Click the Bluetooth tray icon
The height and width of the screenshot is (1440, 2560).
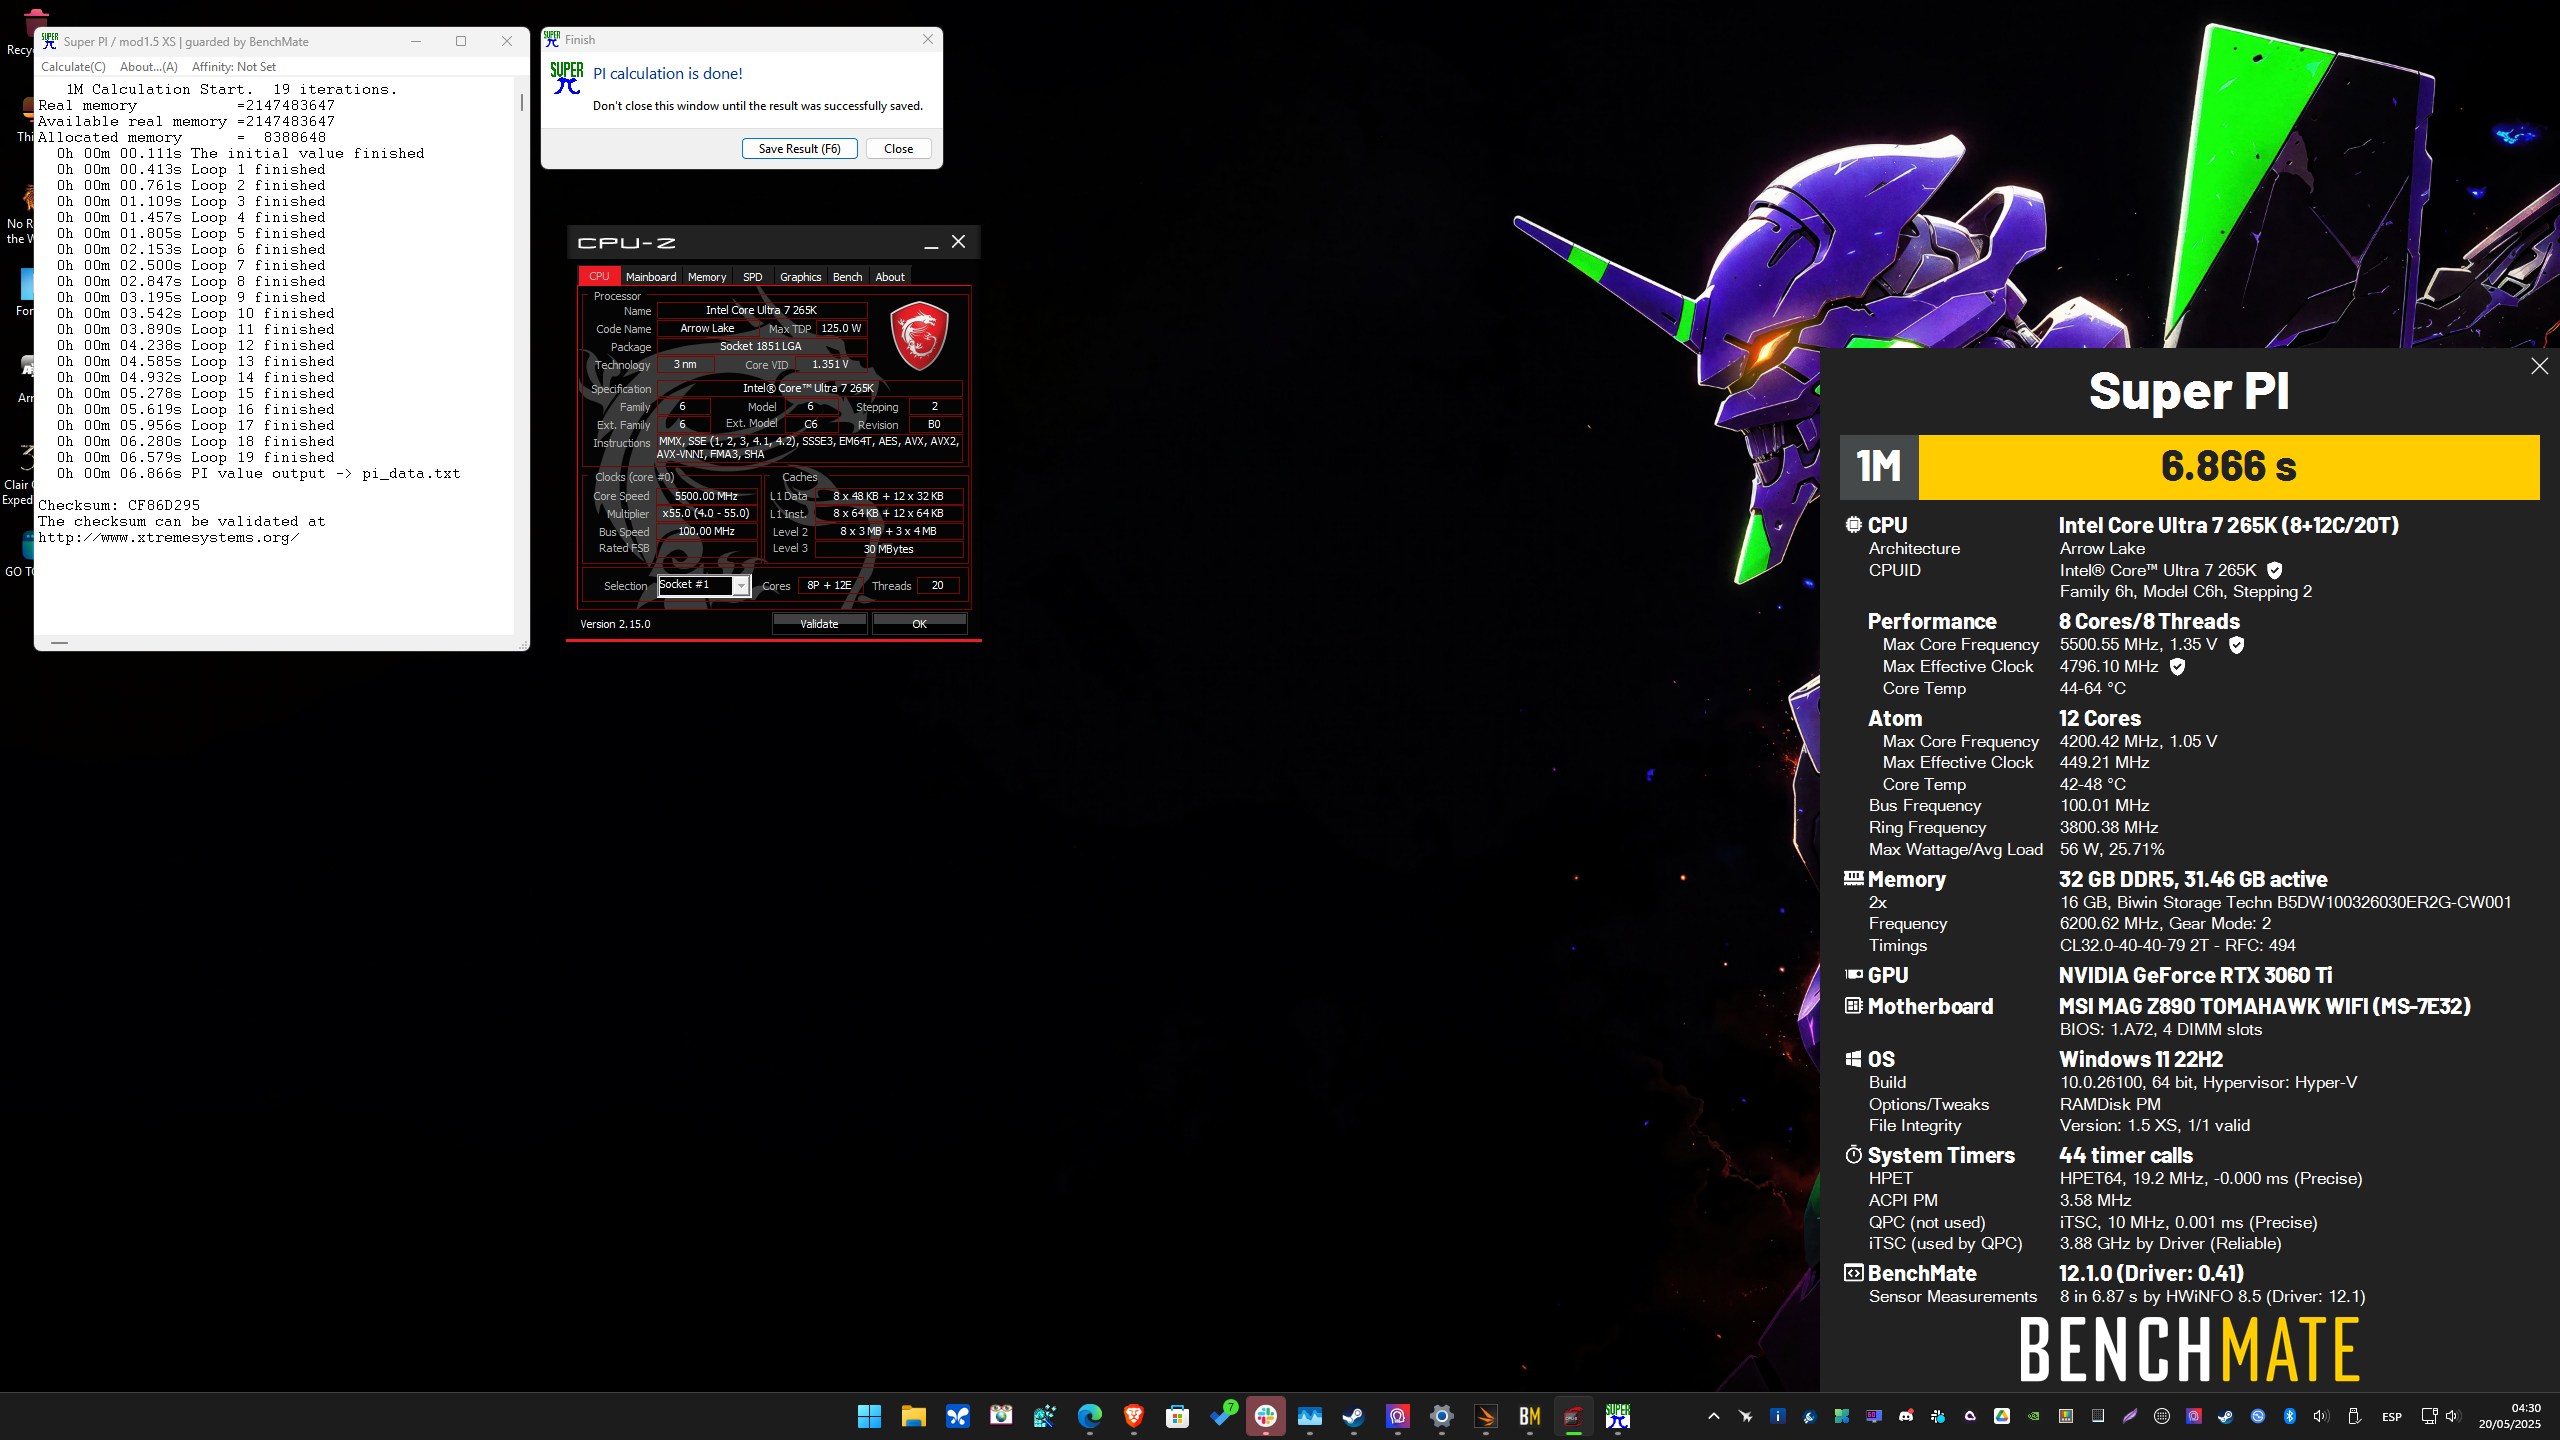tap(2289, 1416)
